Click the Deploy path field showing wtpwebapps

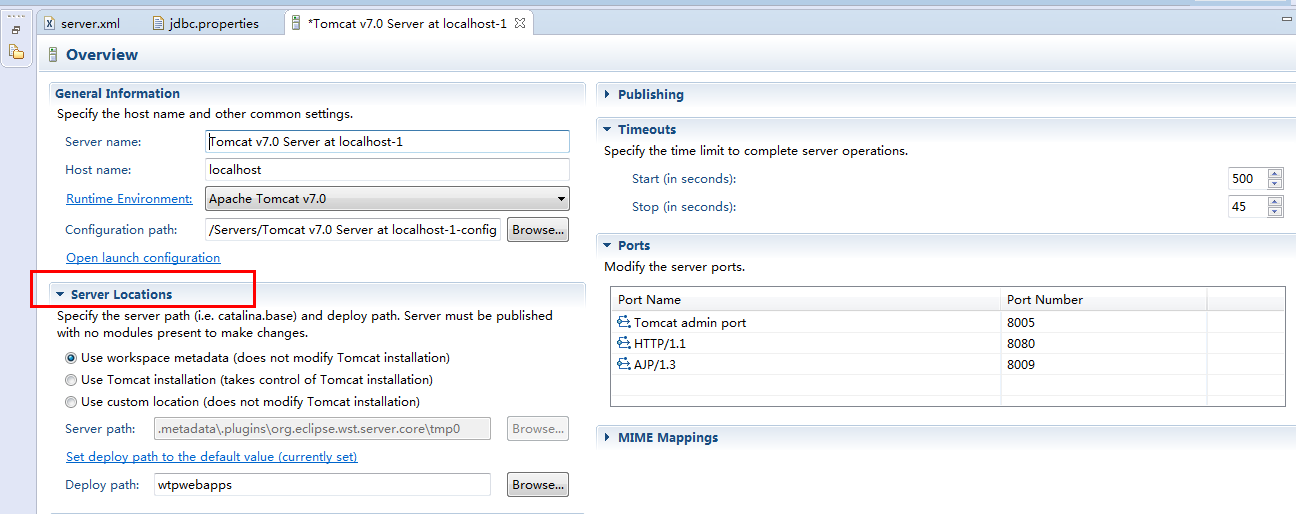pos(322,485)
